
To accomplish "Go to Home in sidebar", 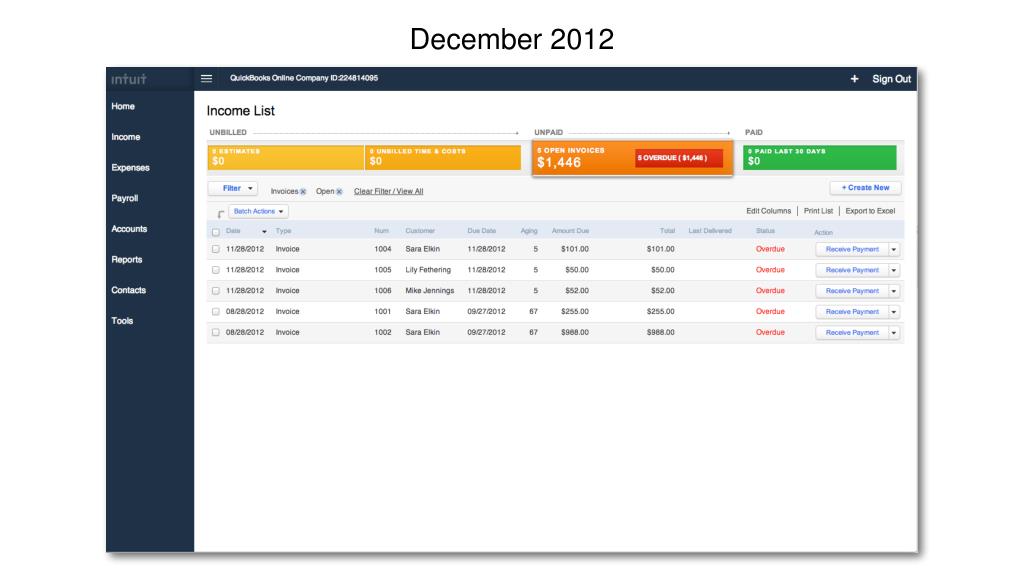I will pyautogui.click(x=123, y=106).
